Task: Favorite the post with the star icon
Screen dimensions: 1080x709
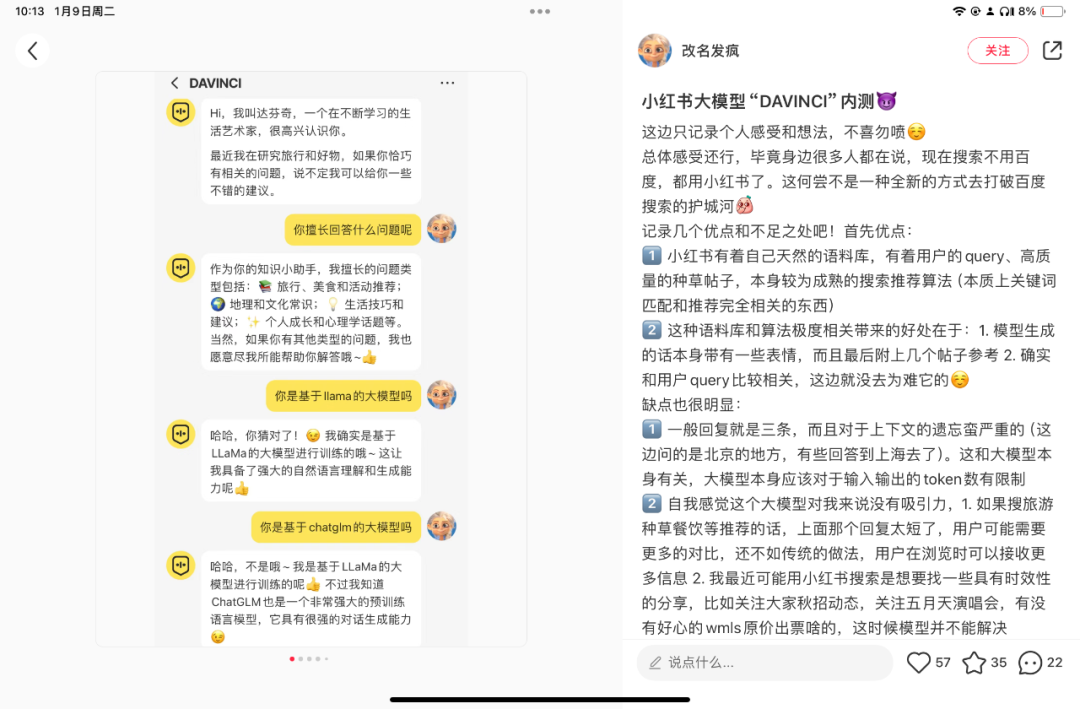Action: click(x=974, y=663)
